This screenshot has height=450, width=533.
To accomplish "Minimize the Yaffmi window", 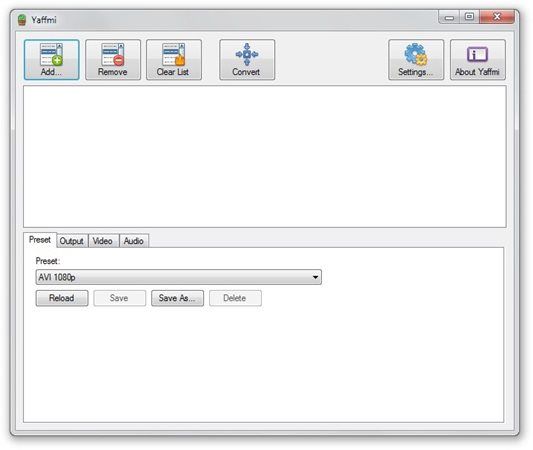I will point(449,17).
